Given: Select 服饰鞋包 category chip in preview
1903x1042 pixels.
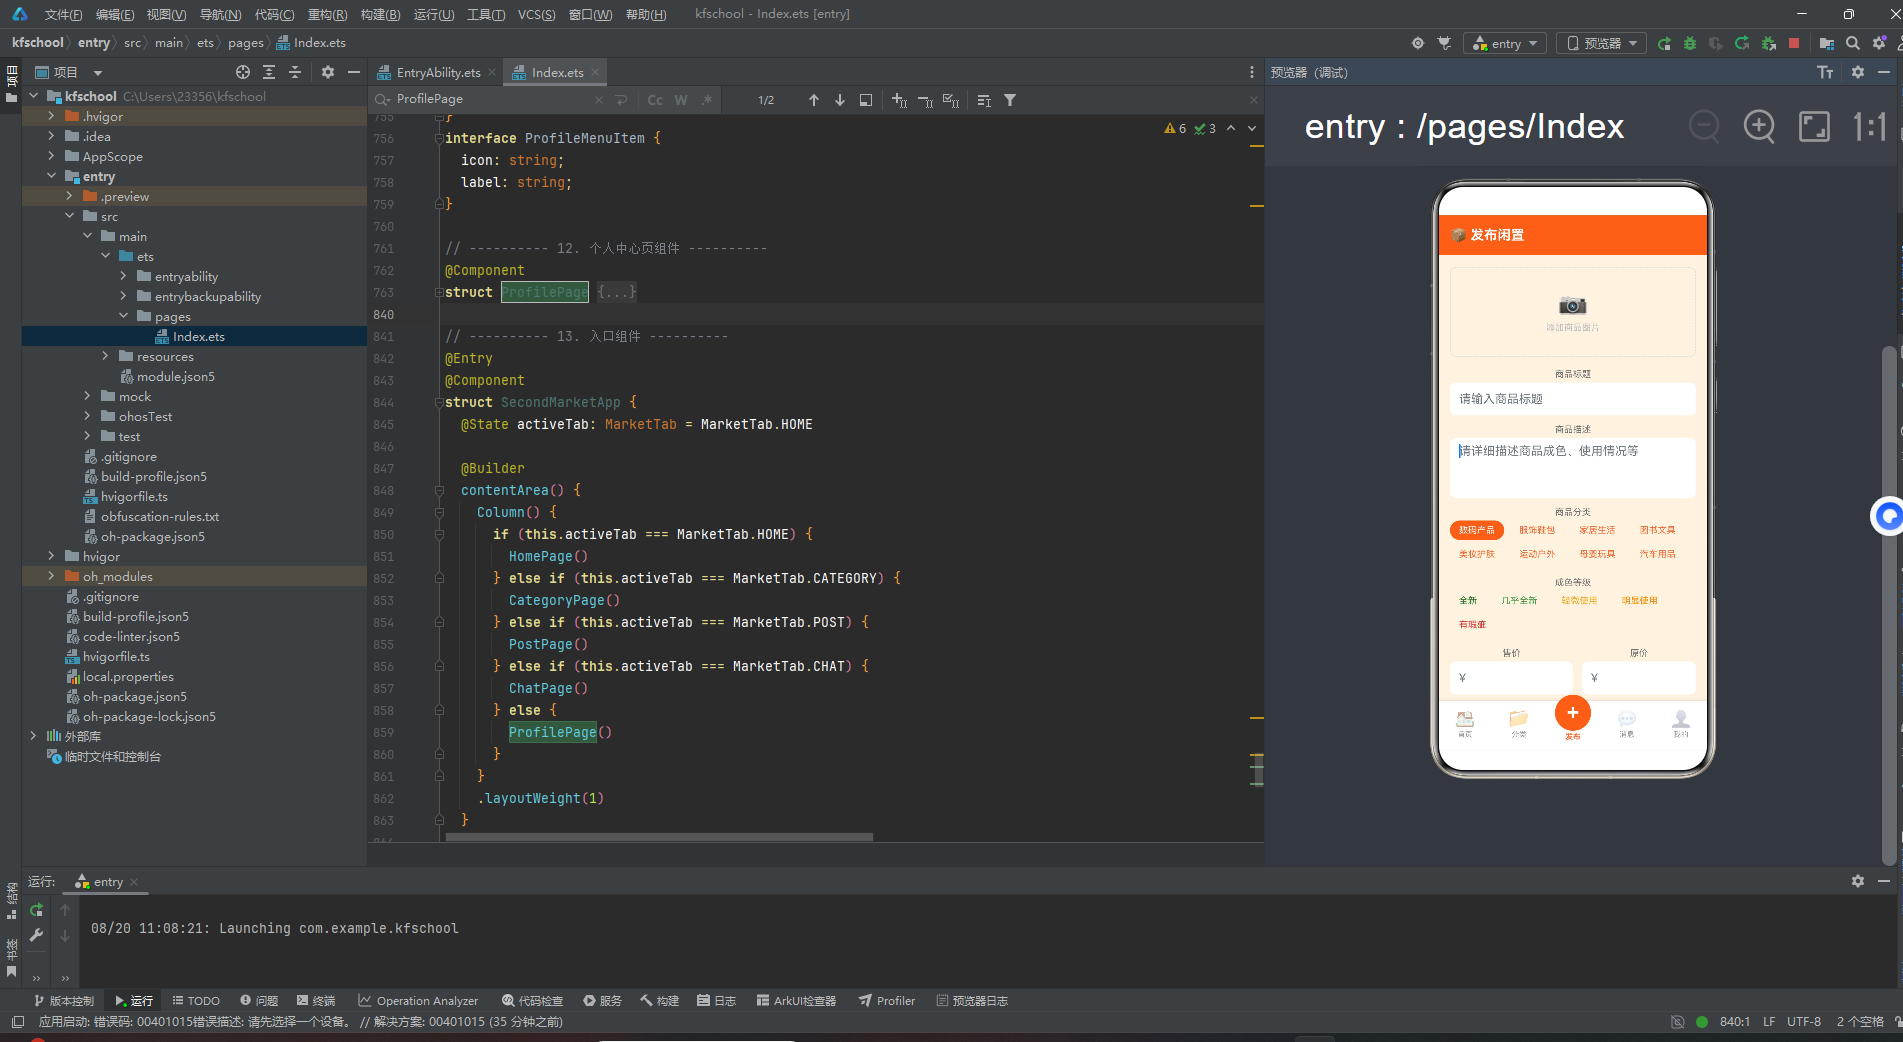Looking at the screenshot, I should (1537, 530).
